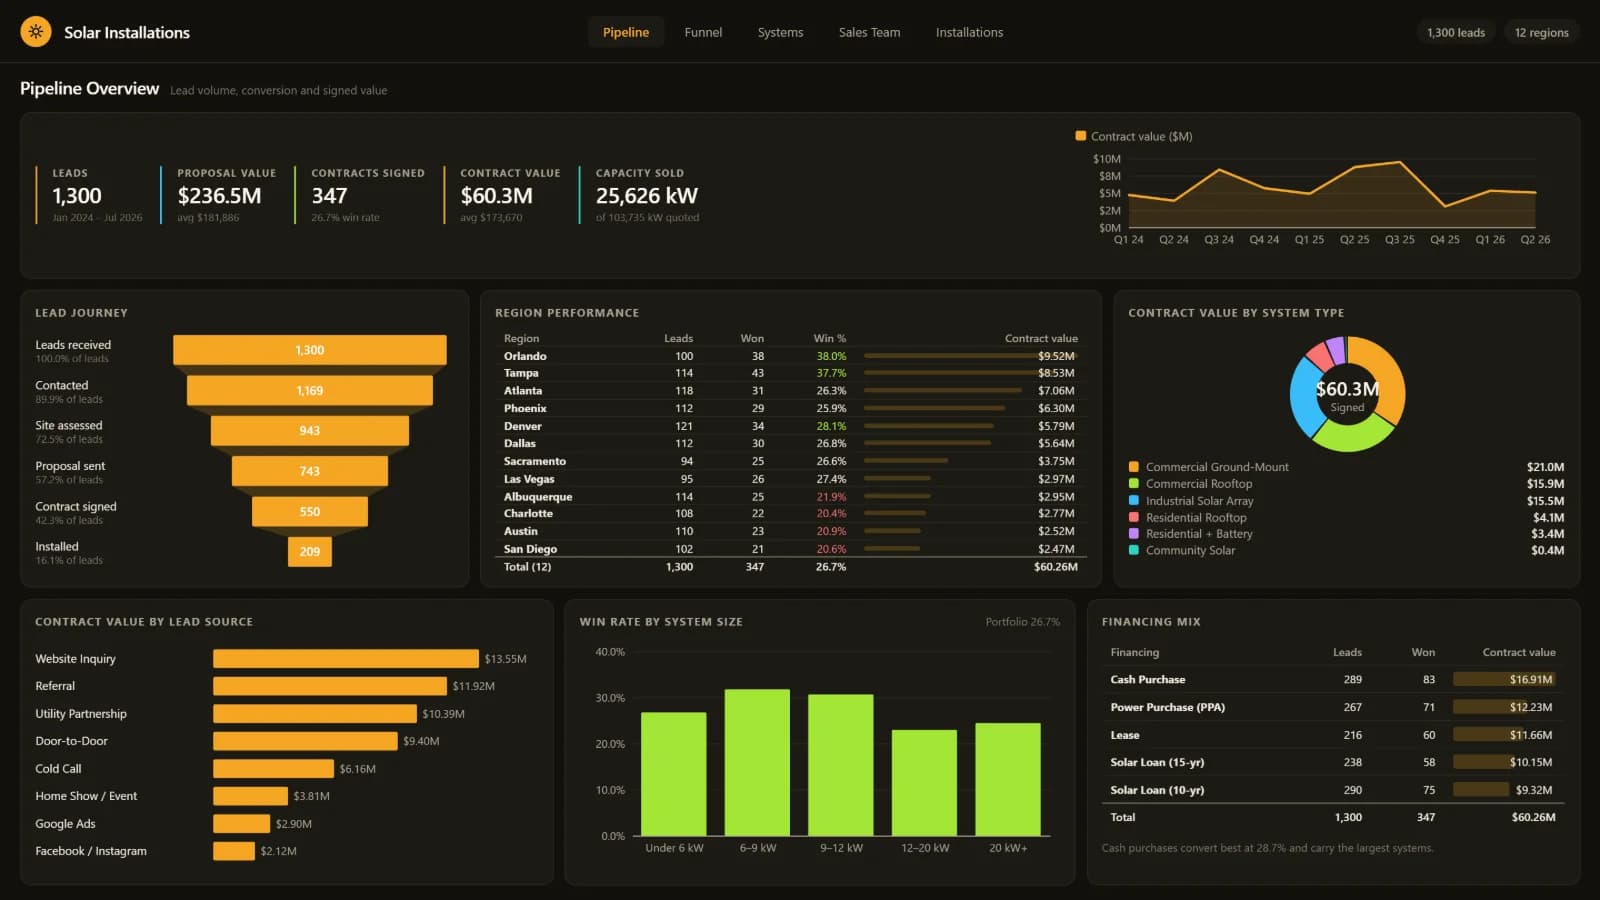Click the Dallas region row name
This screenshot has height=900, width=1600.
click(520, 443)
